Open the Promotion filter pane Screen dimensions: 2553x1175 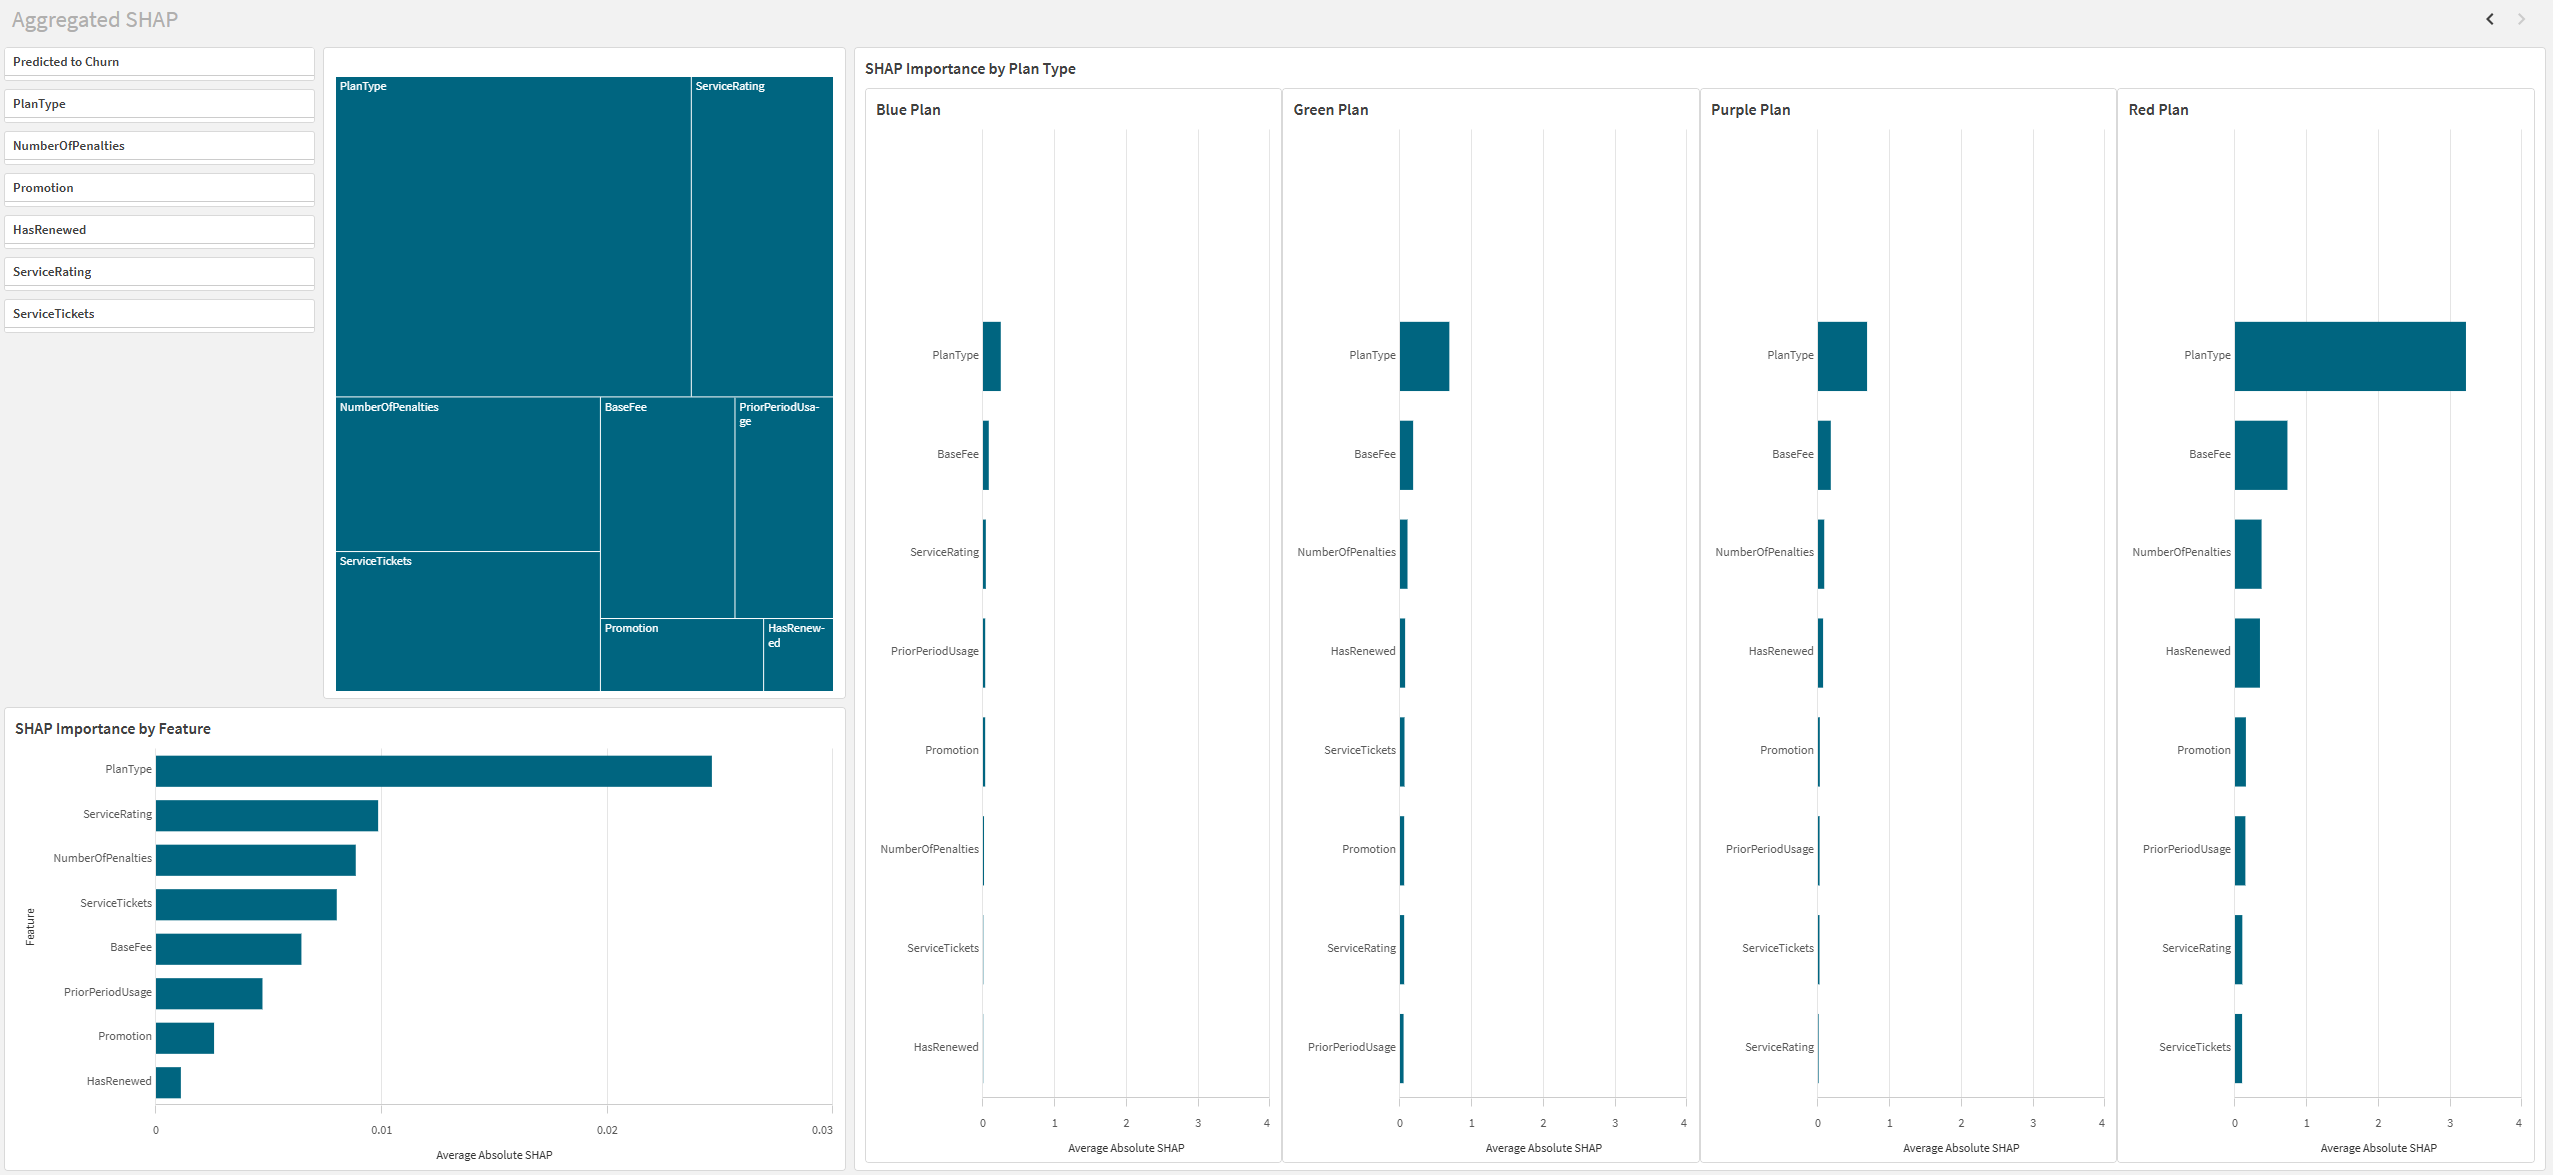pos(159,187)
